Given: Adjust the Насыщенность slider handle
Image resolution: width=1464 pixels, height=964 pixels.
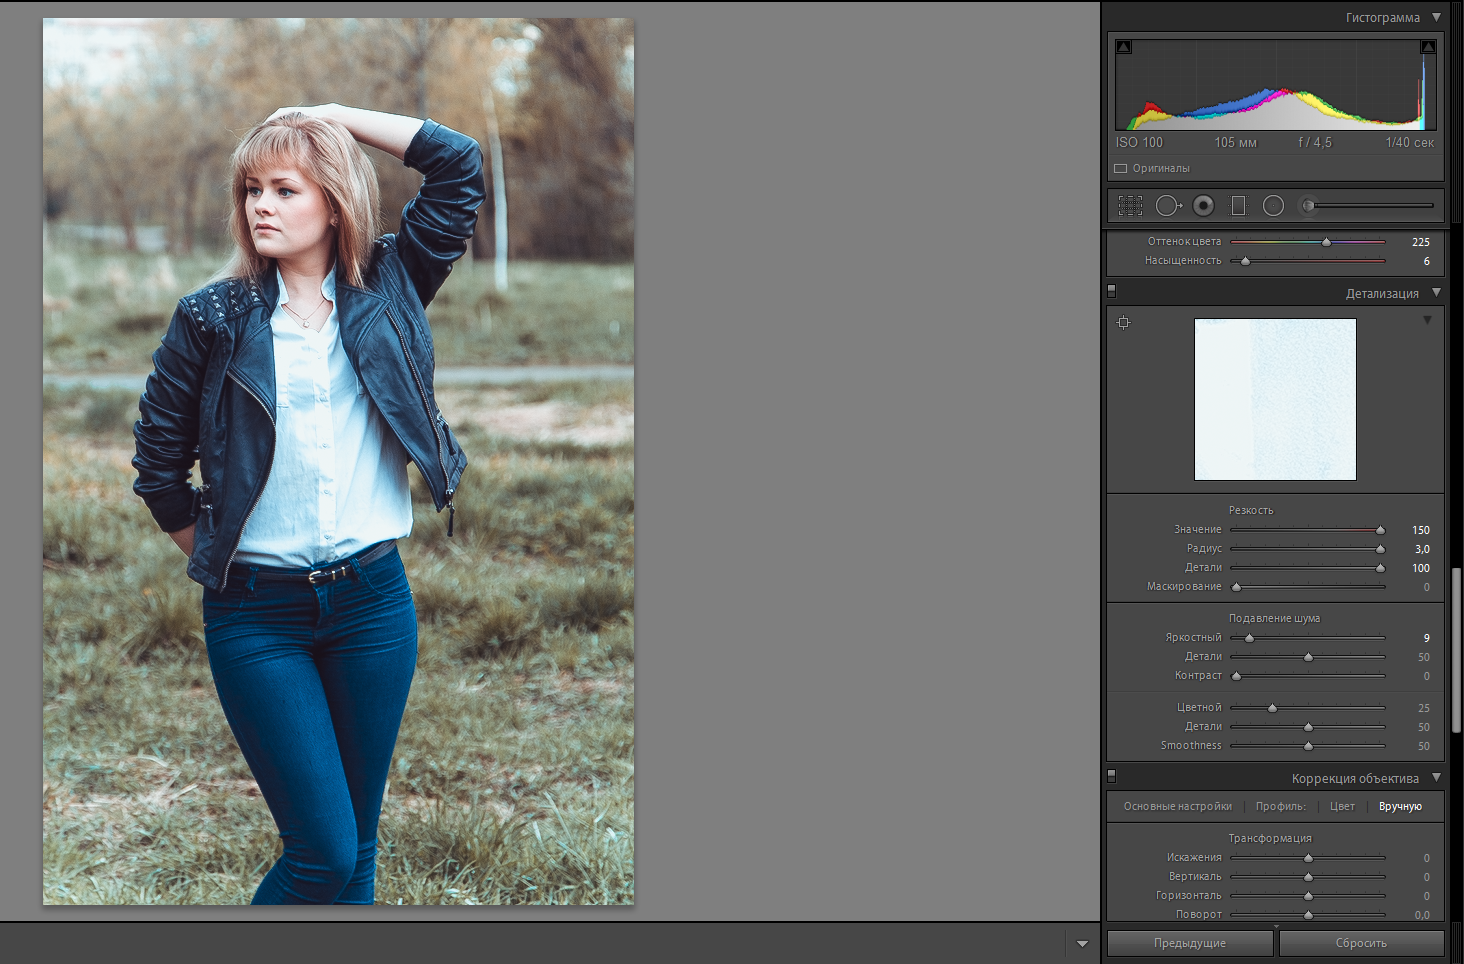Looking at the screenshot, I should click(1245, 261).
